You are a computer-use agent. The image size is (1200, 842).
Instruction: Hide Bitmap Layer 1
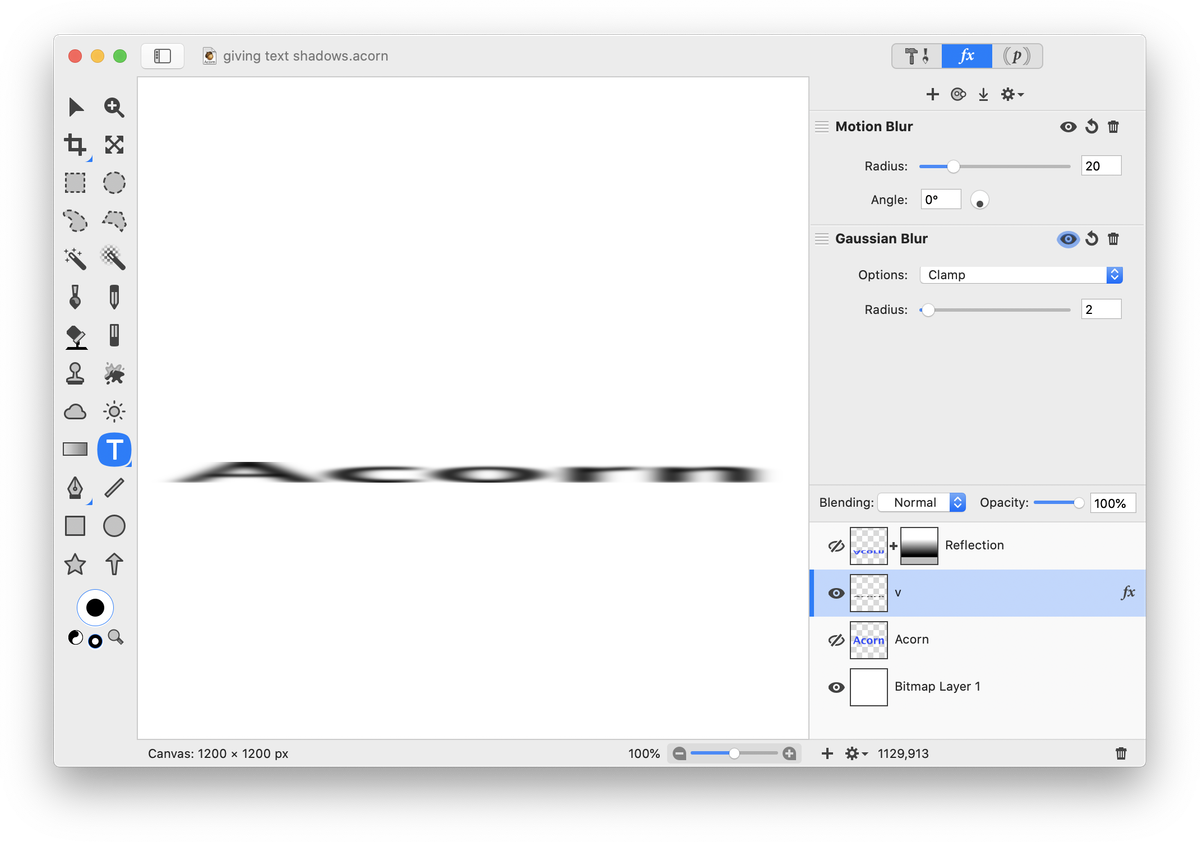[837, 687]
